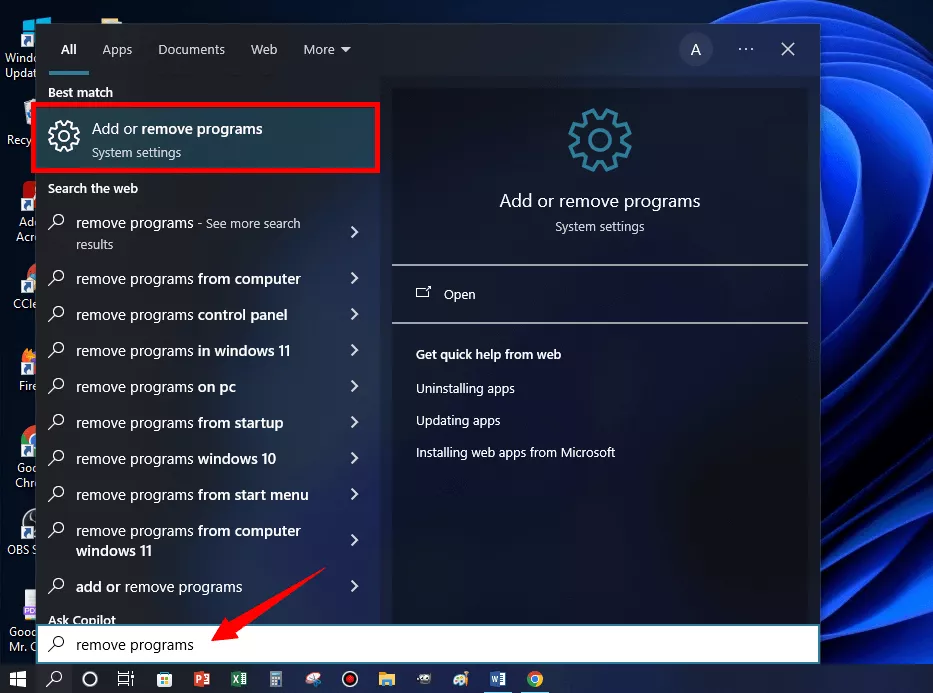Open File Explorer on the taskbar
The image size is (933, 693).
pos(387,679)
